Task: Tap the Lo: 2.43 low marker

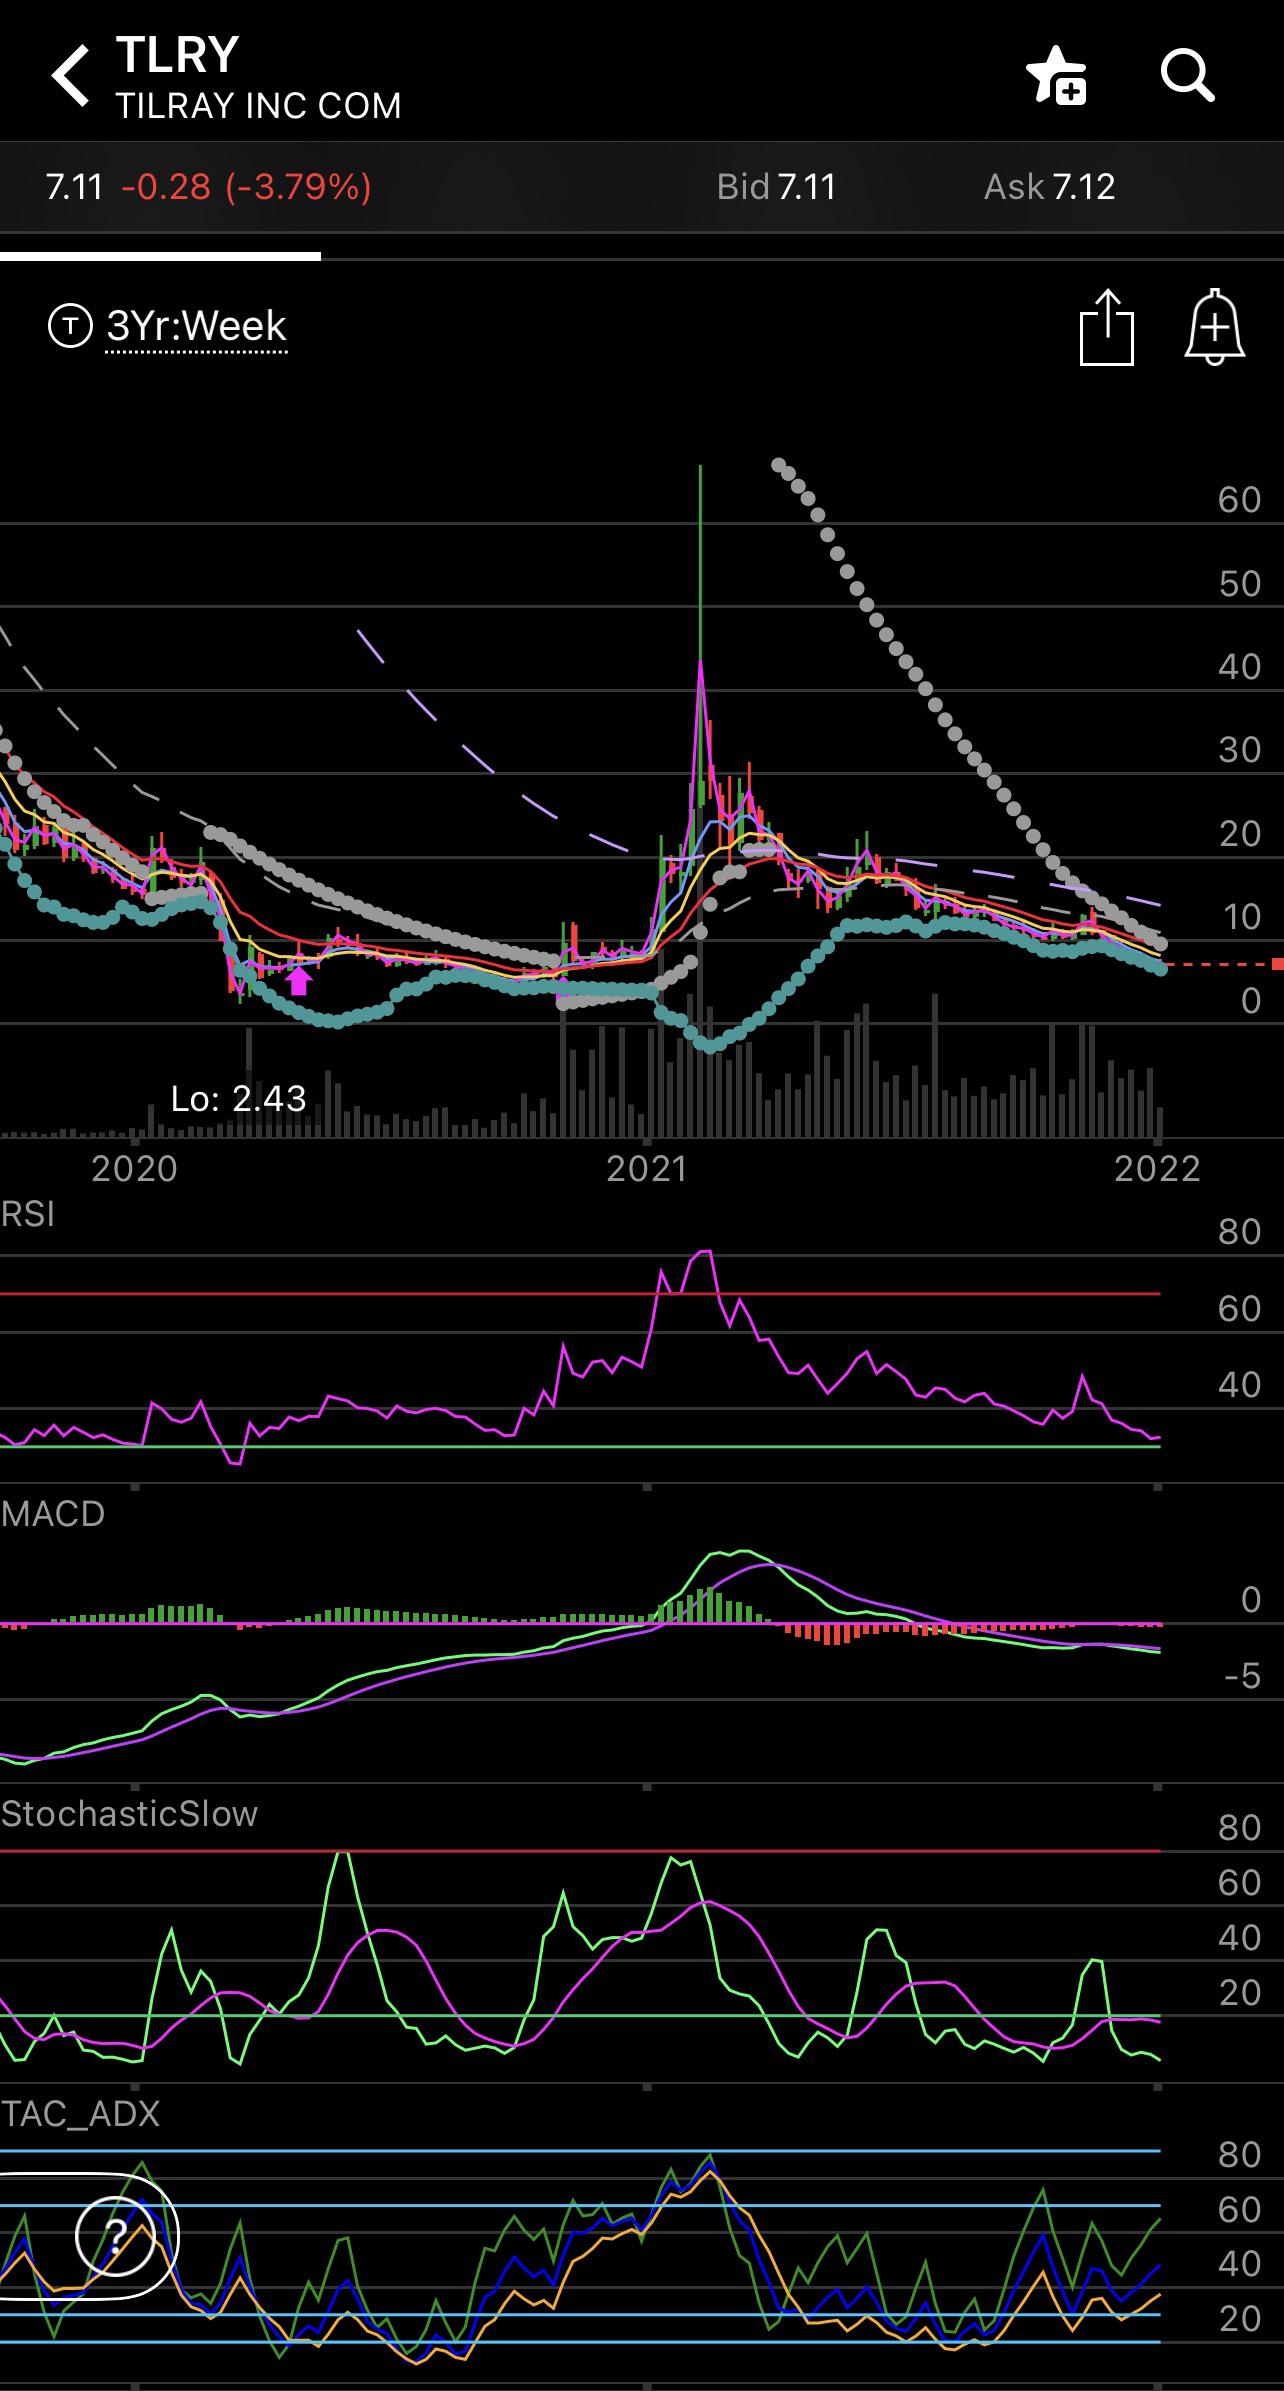Action: click(x=238, y=1099)
